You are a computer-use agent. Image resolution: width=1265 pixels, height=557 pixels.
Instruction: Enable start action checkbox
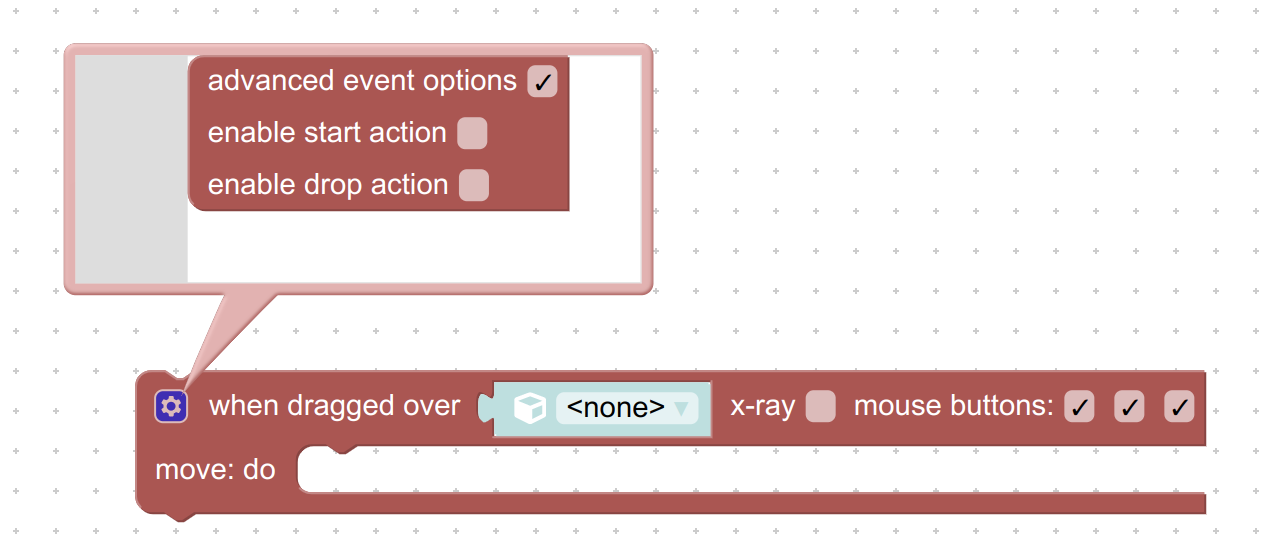[x=472, y=133]
